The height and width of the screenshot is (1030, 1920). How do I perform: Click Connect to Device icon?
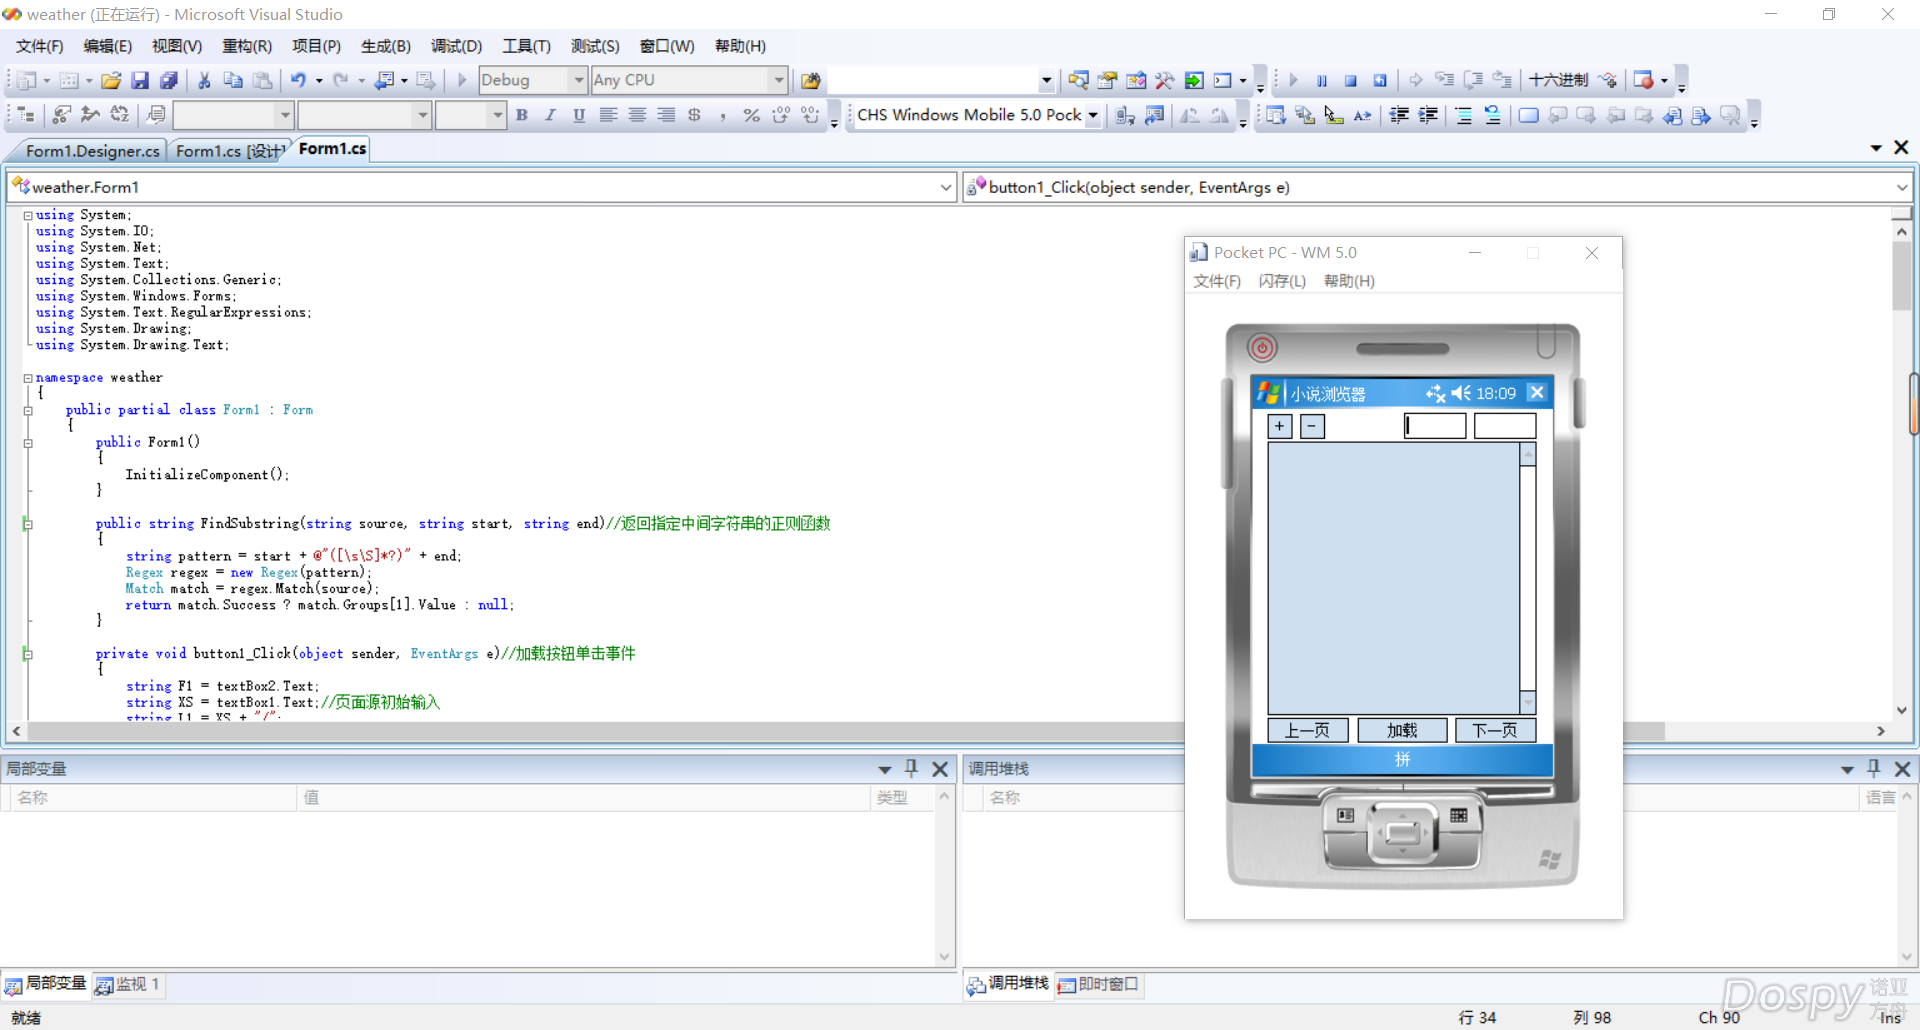pos(1125,115)
